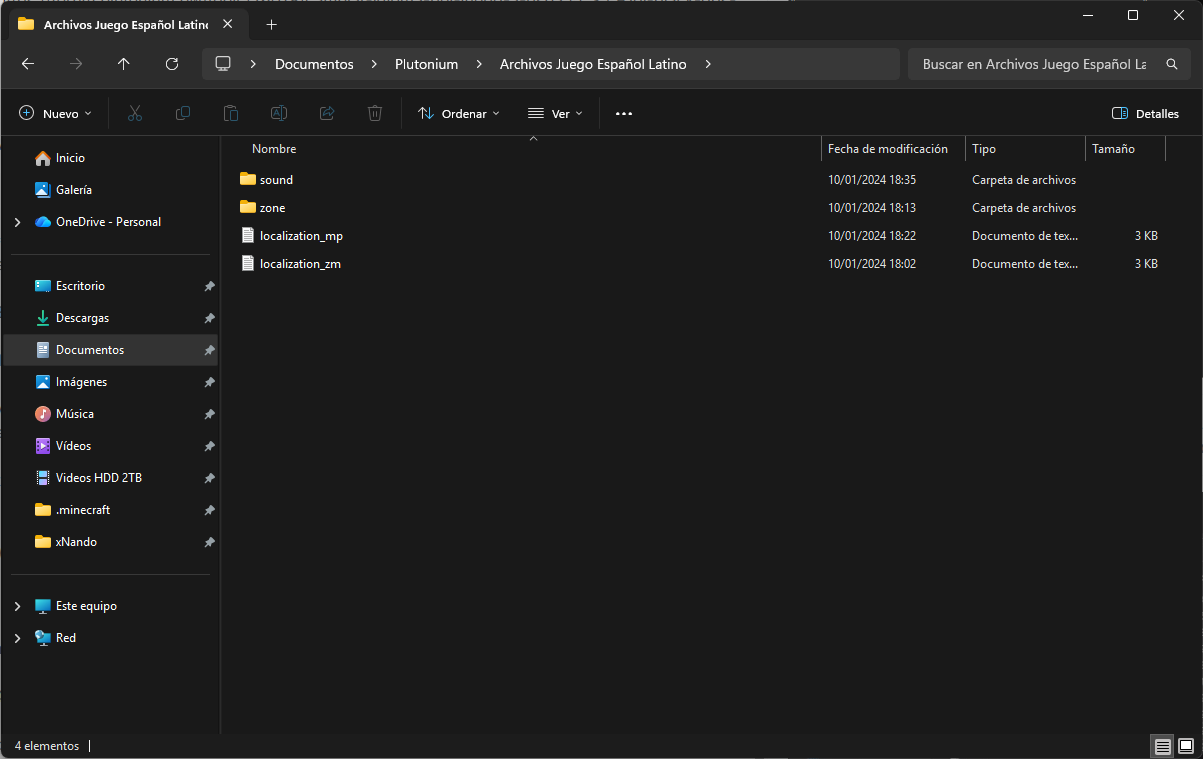Click the Paste clipboard icon
The image size is (1203, 759).
(x=231, y=114)
